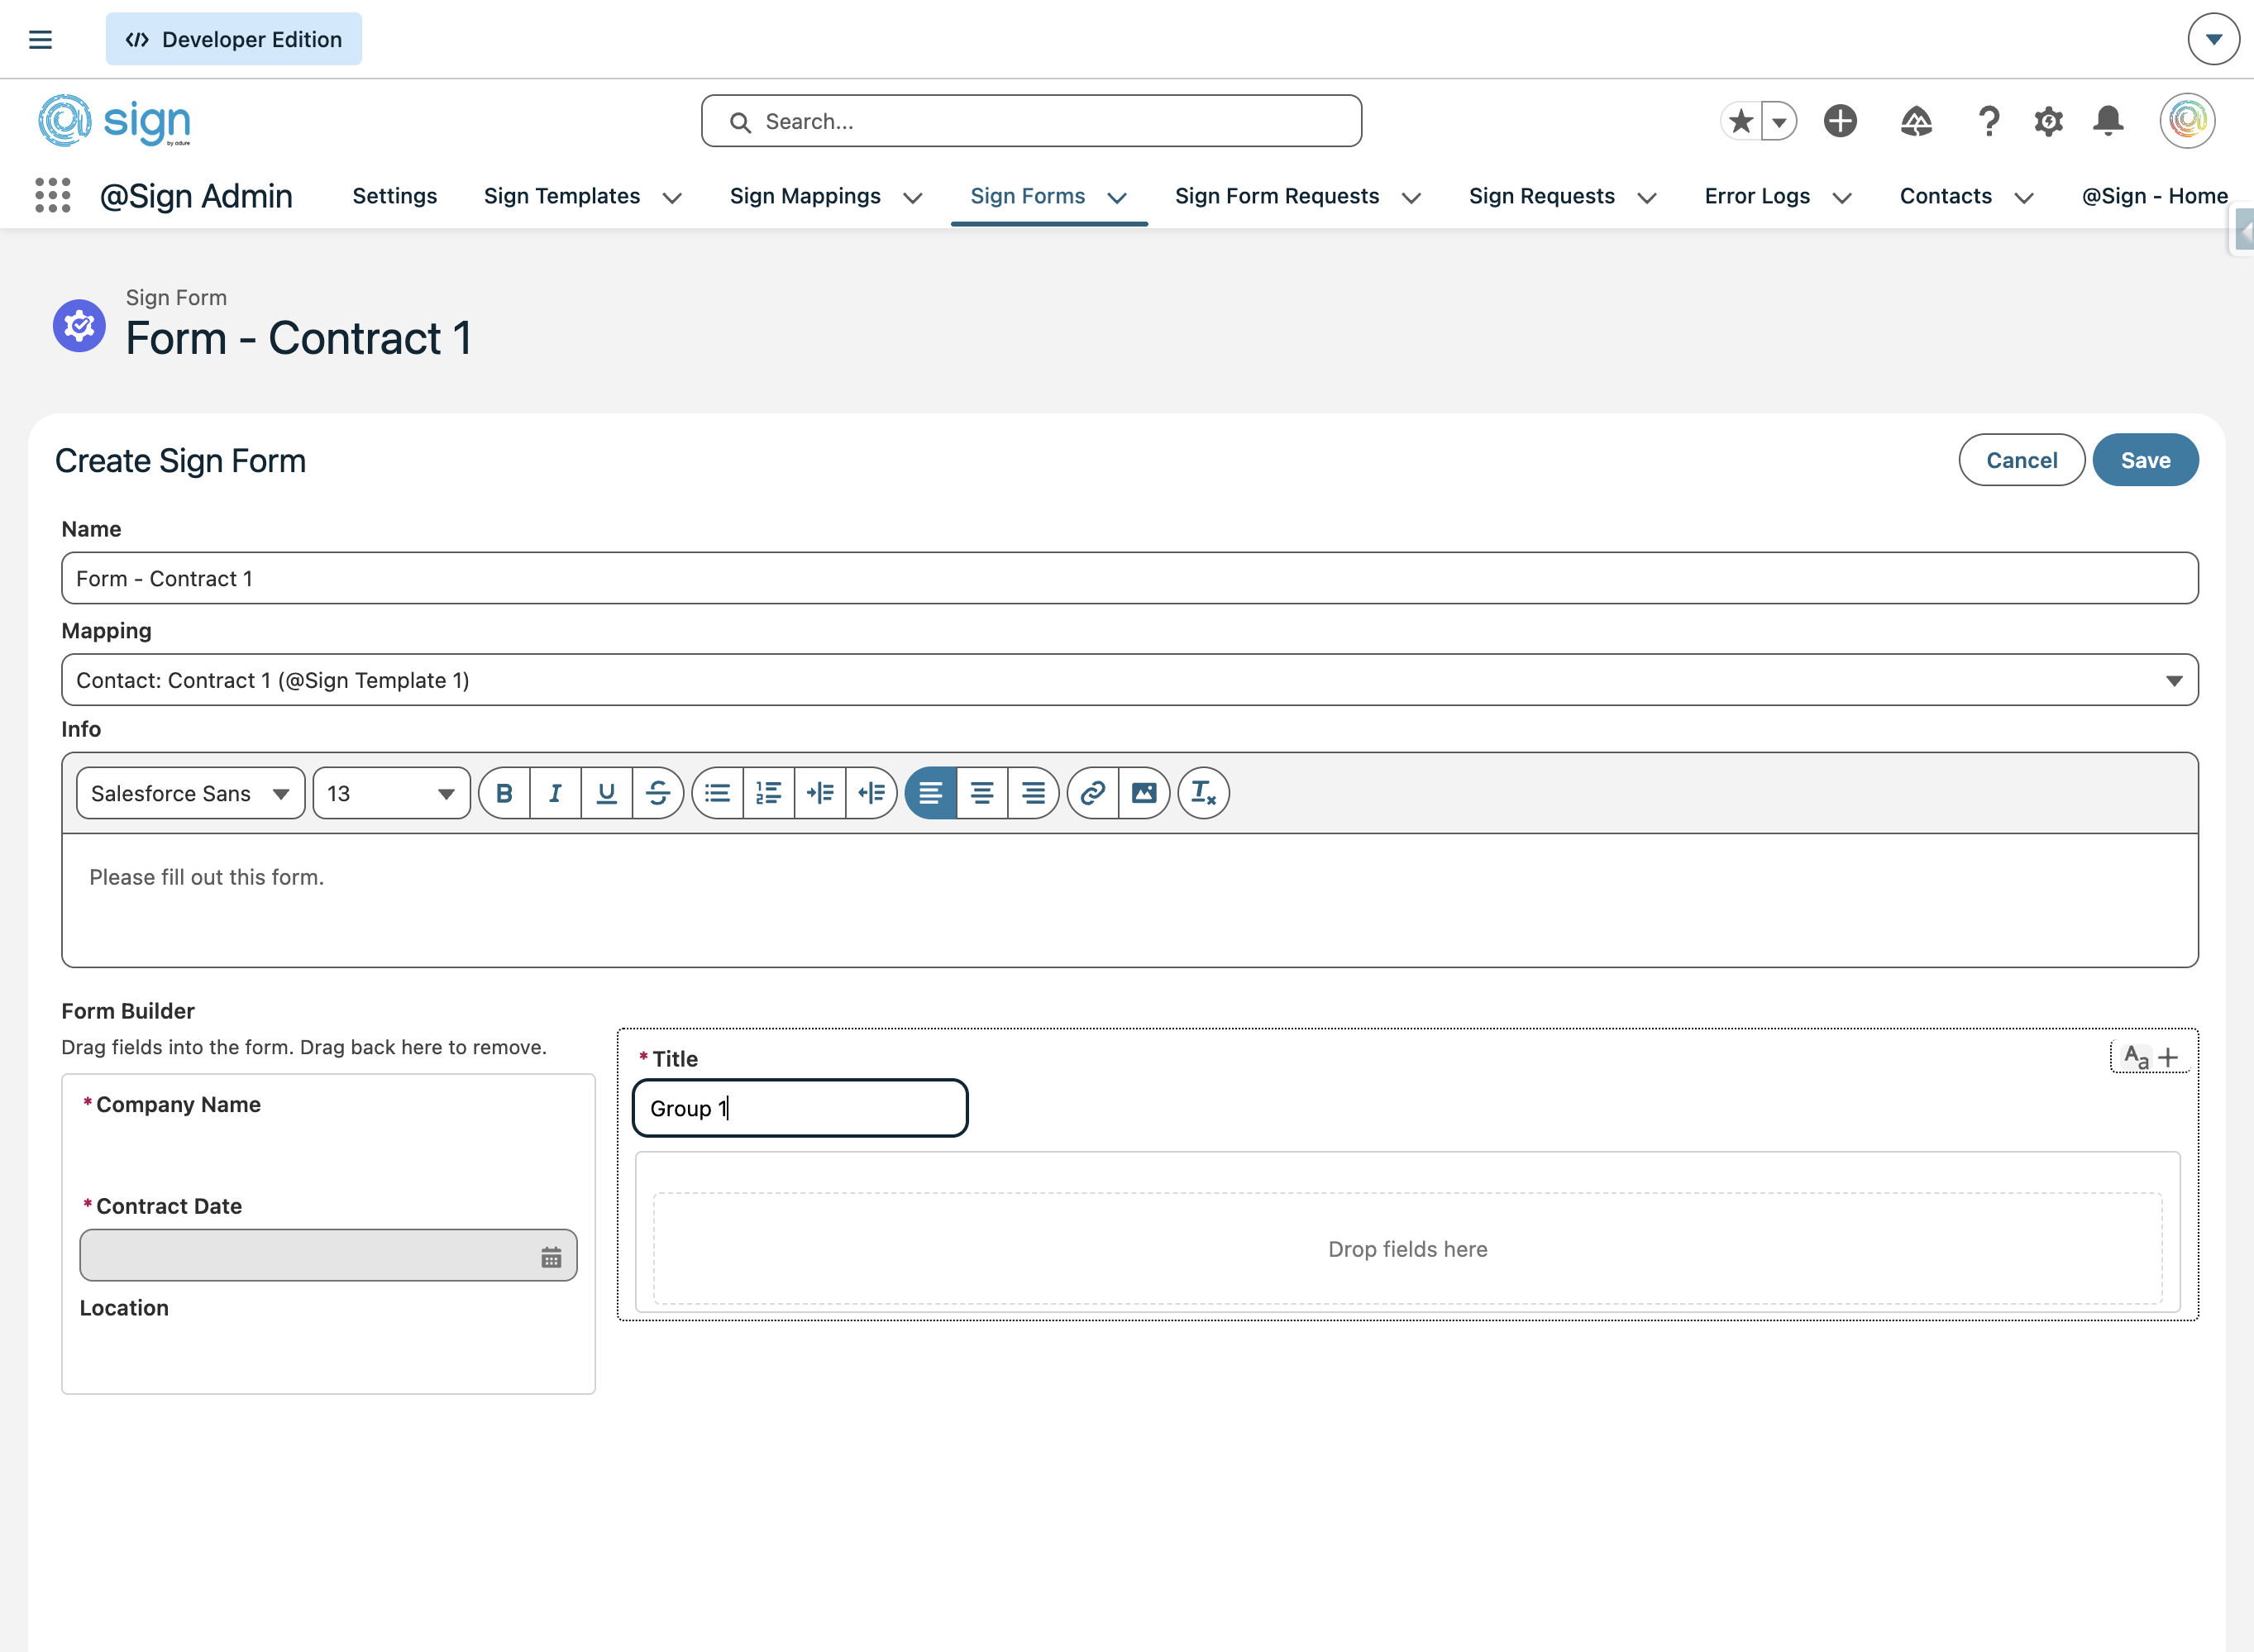2254x1652 pixels.
Task: Remove text formatting
Action: coord(1203,793)
